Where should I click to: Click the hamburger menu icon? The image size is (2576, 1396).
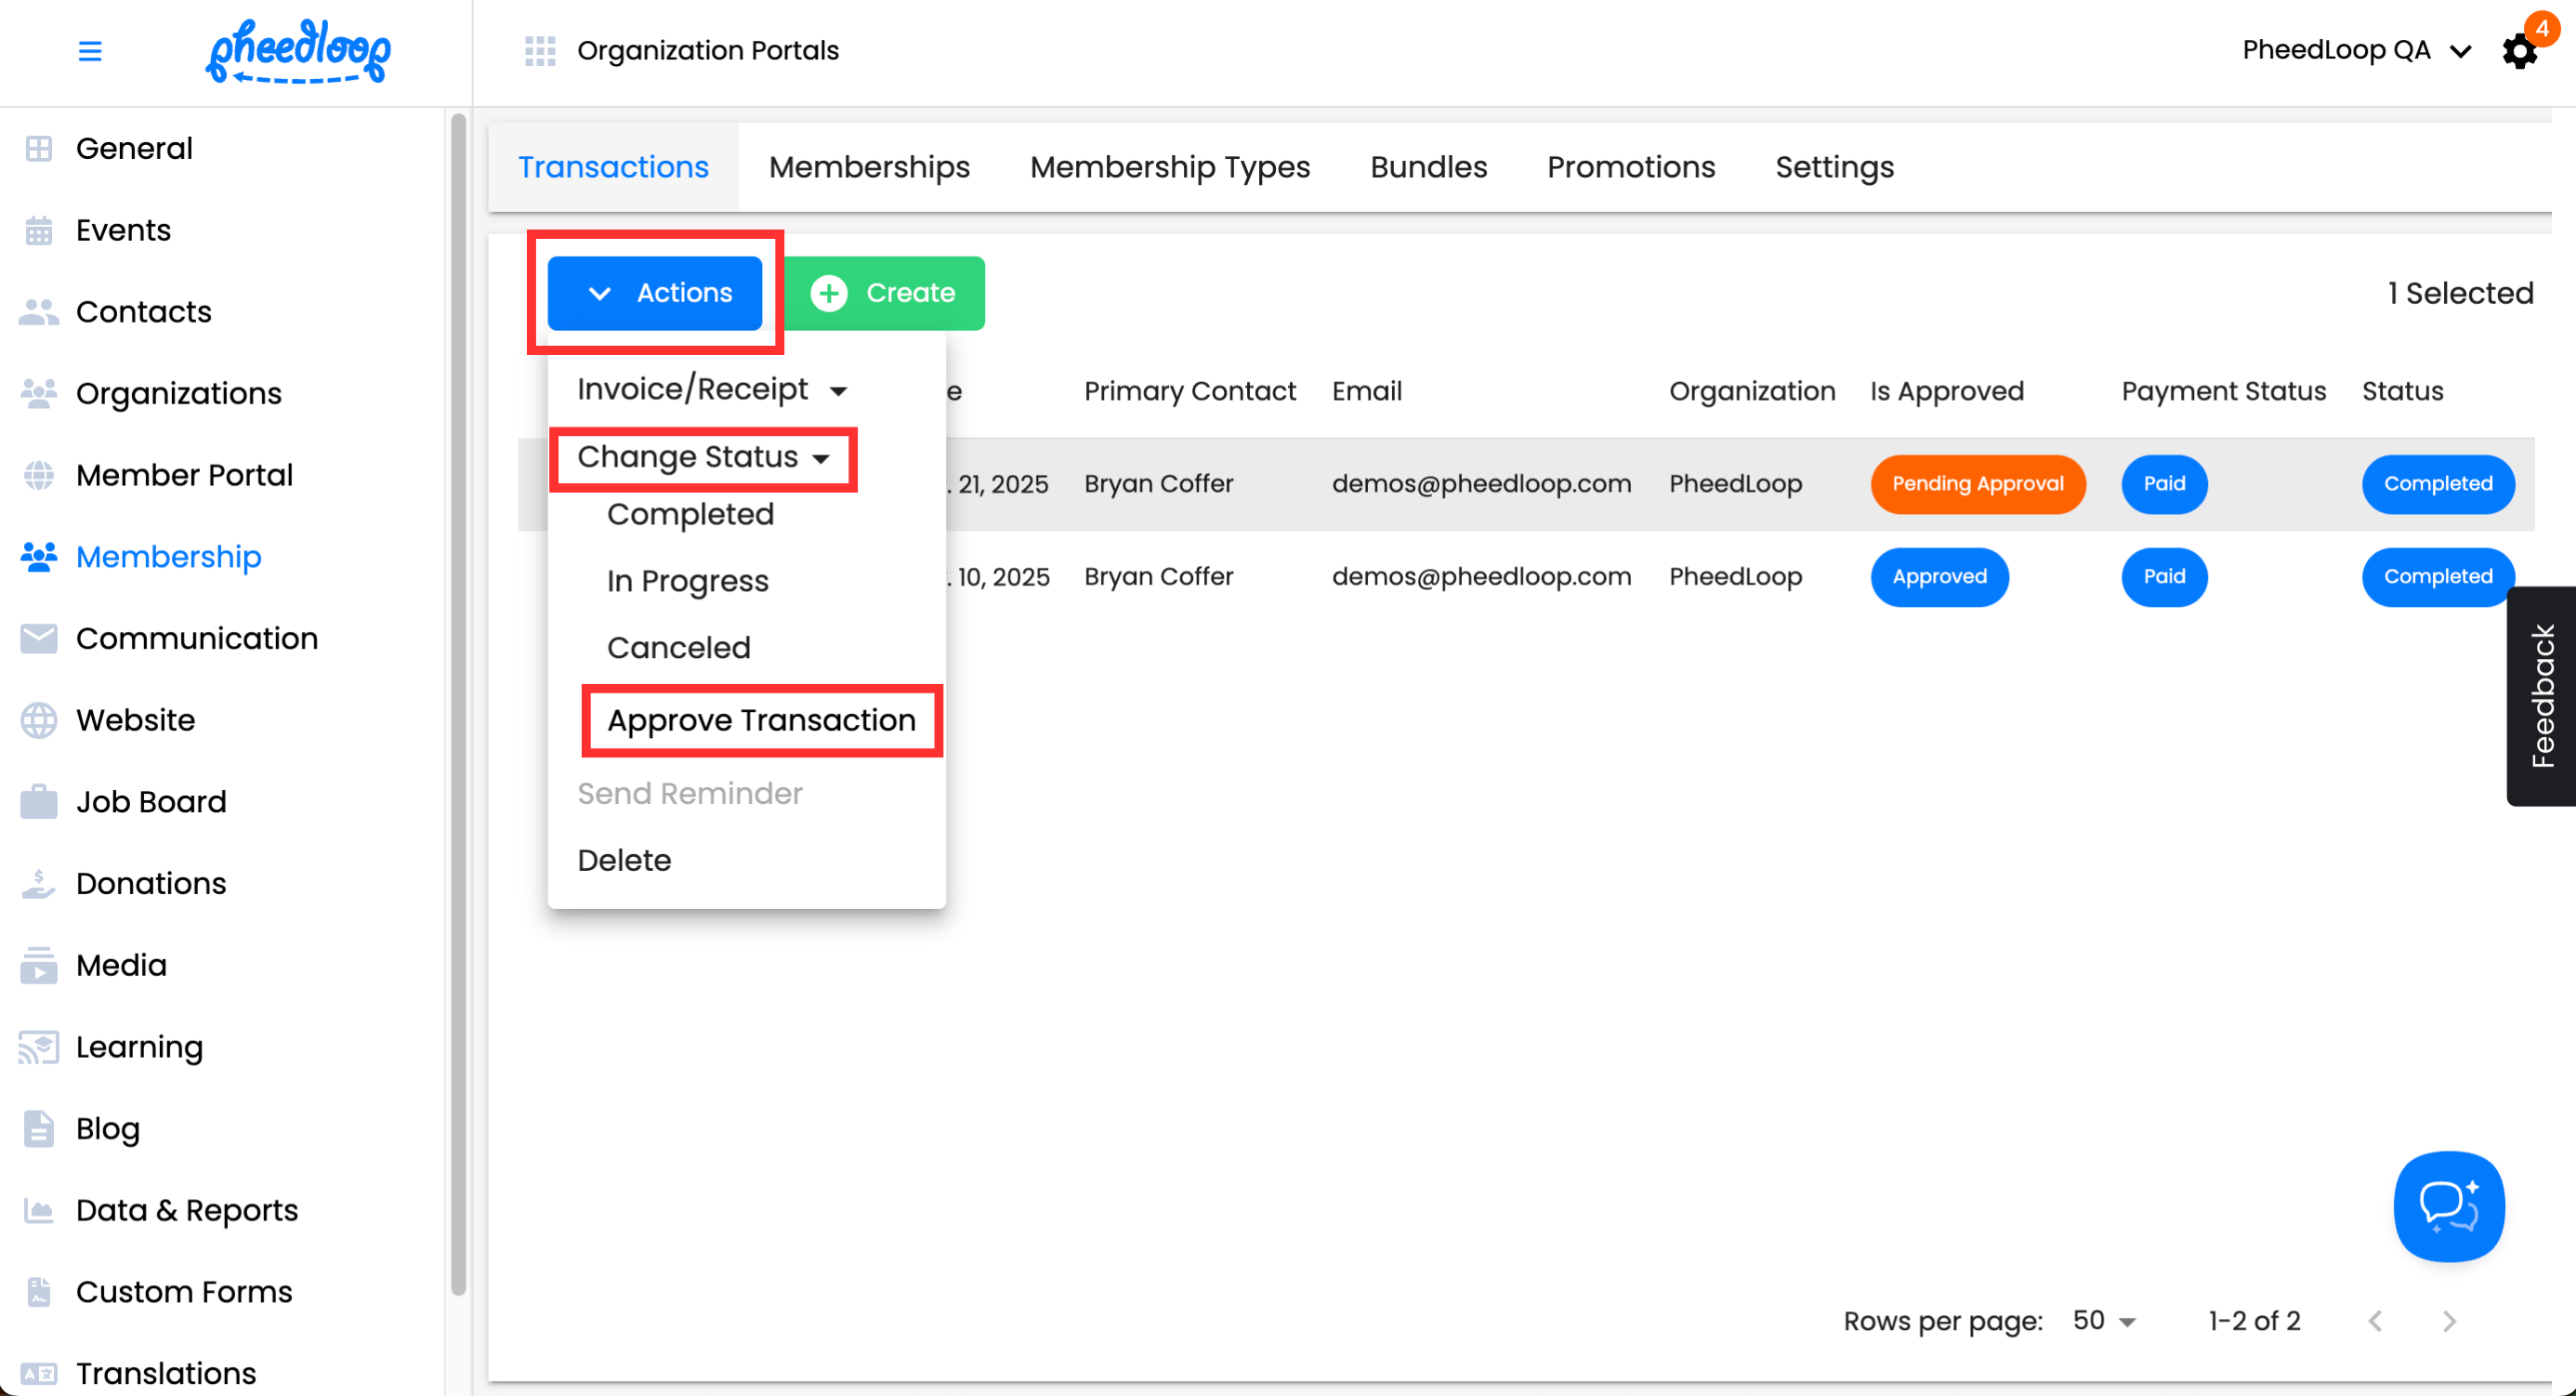[90, 50]
